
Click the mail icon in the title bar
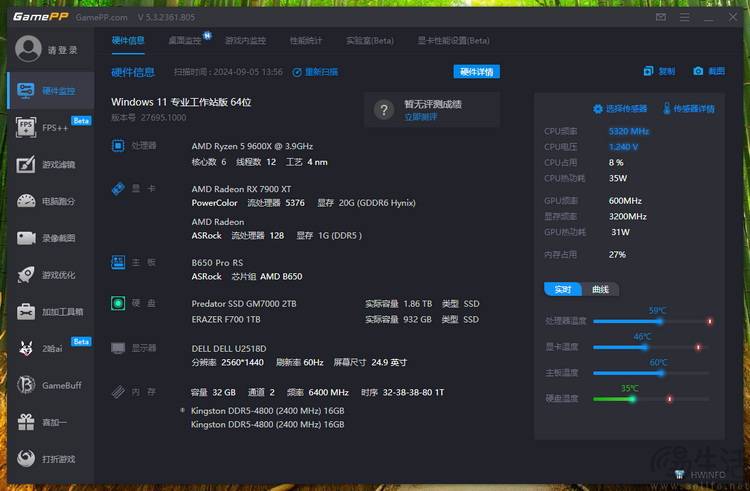[x=661, y=17]
